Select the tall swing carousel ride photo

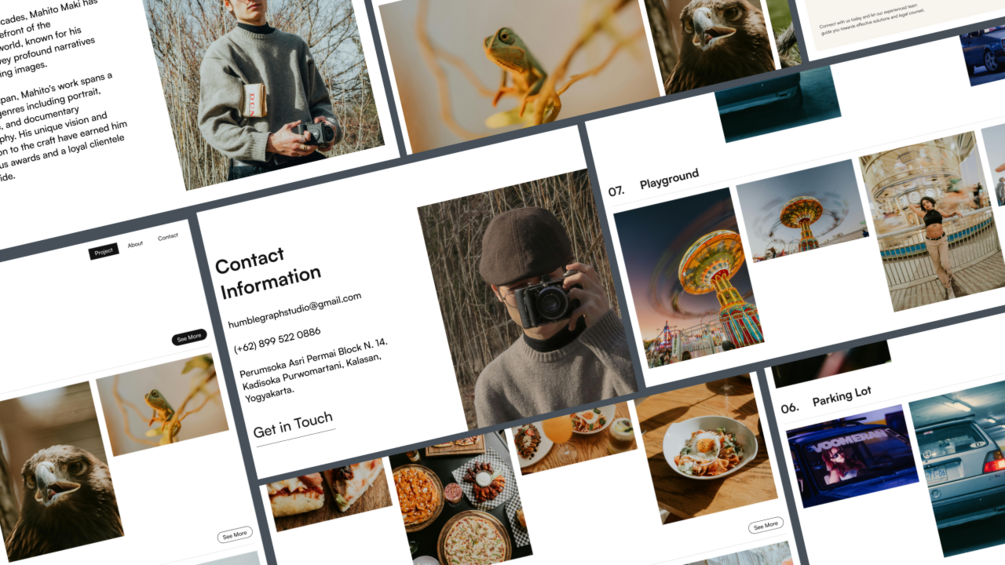tap(689, 279)
